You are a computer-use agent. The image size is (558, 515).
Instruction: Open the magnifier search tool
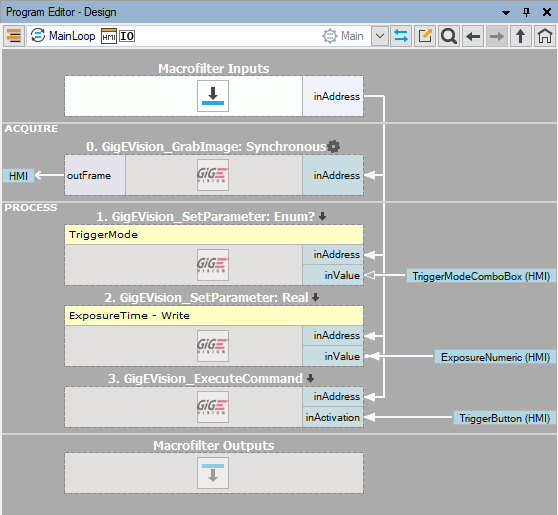(x=449, y=36)
